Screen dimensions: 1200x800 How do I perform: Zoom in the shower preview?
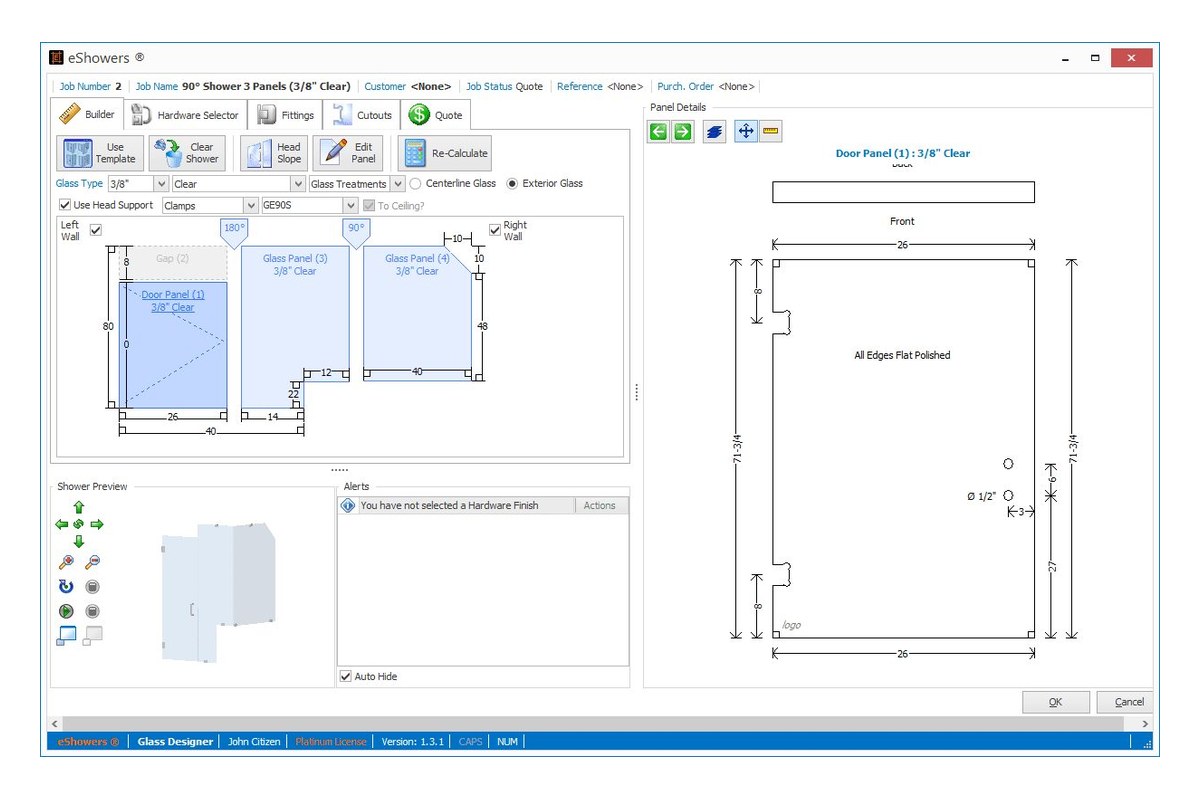[67, 562]
